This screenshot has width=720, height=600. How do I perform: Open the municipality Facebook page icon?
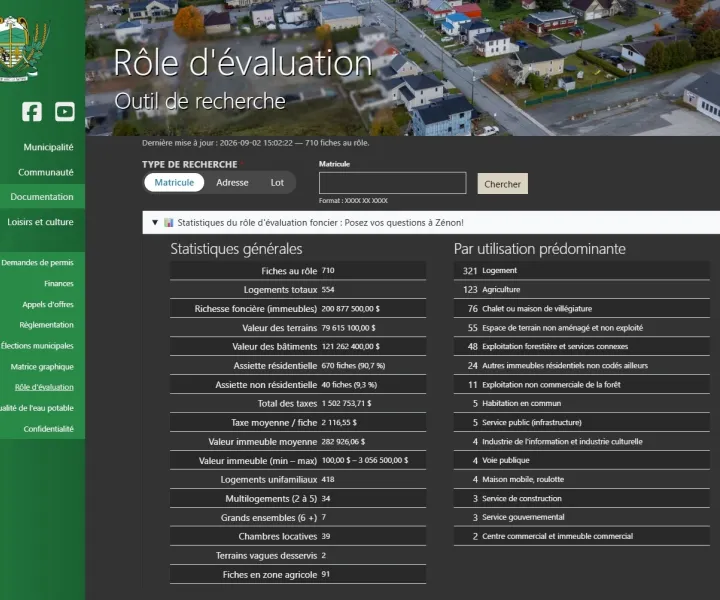32,112
